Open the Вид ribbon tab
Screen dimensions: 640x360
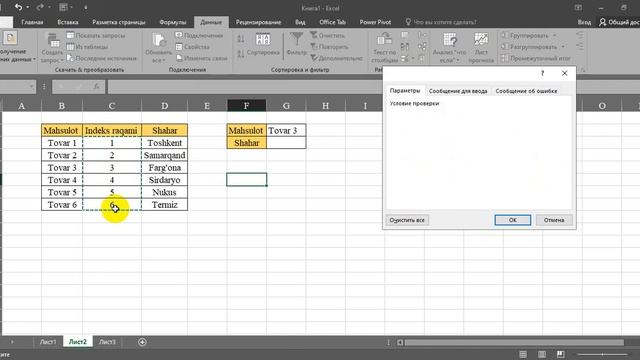point(300,22)
